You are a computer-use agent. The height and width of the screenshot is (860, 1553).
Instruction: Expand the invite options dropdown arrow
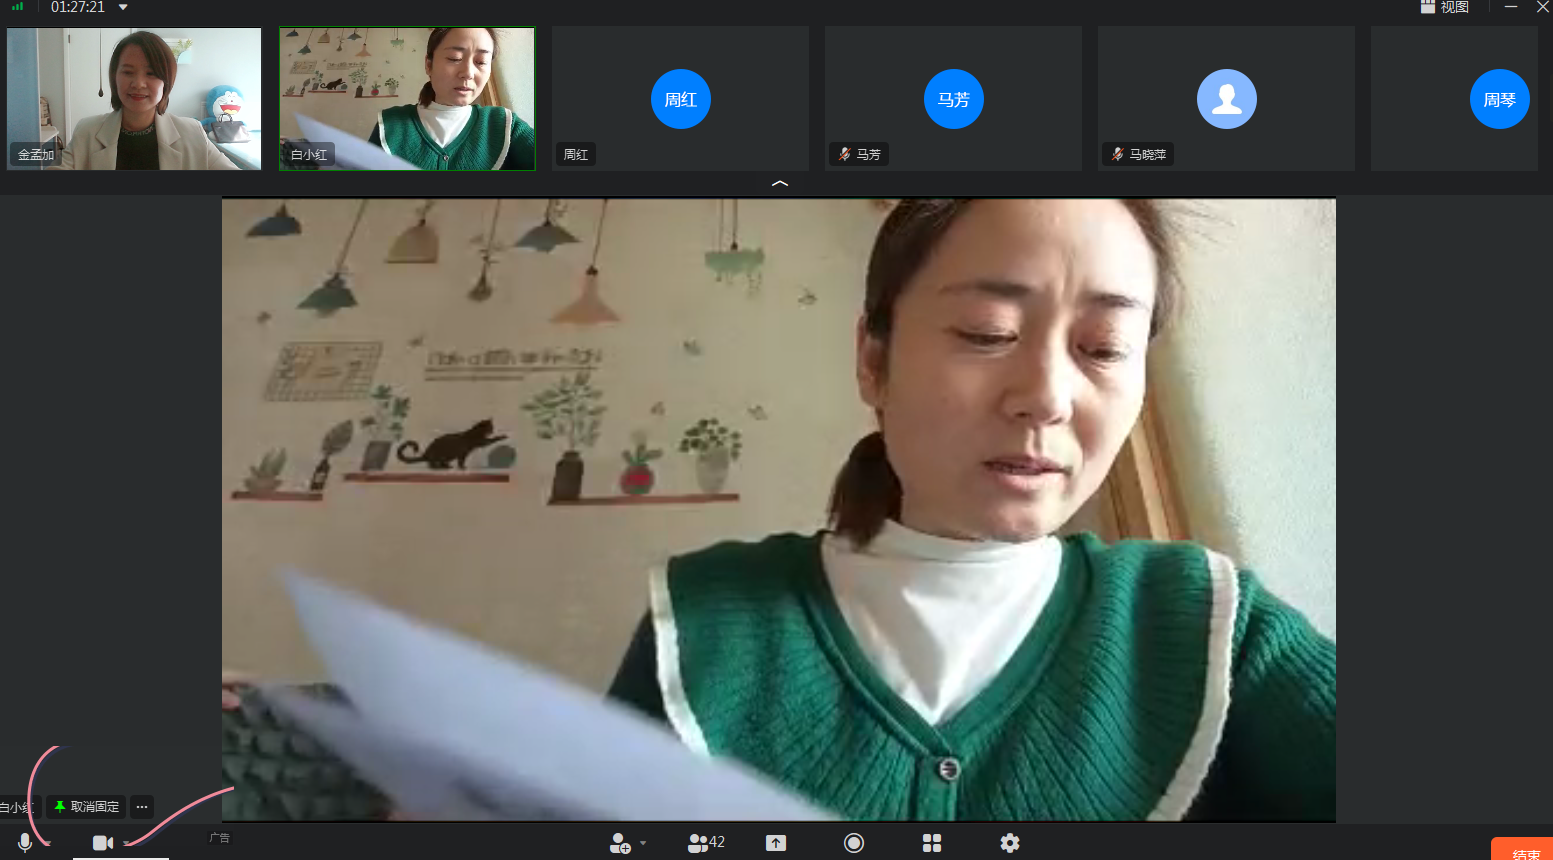coord(643,843)
